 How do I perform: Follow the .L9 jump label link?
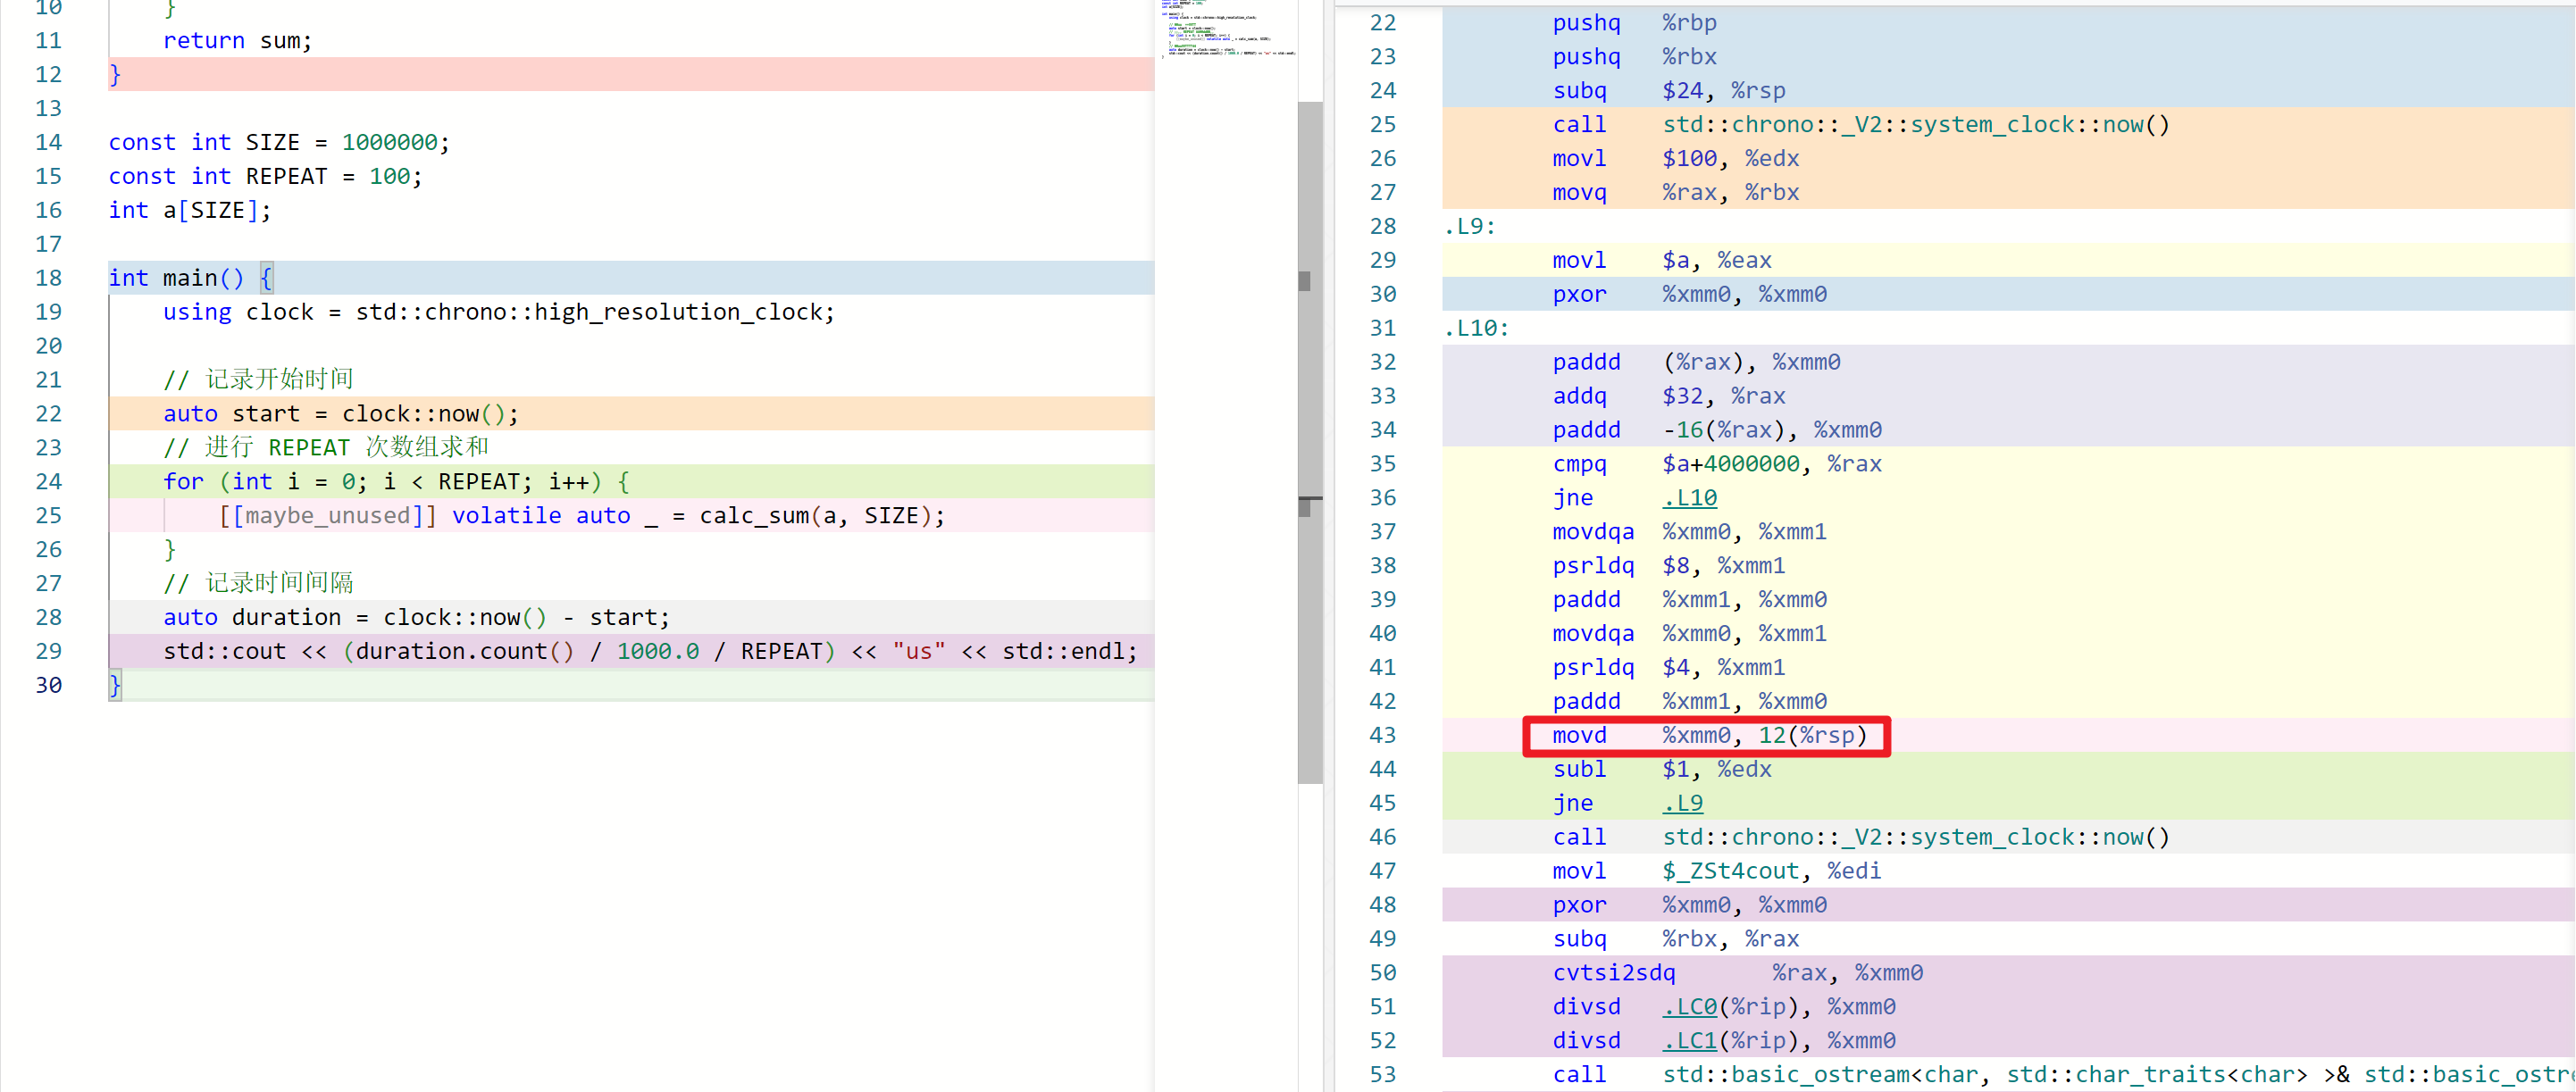click(1682, 802)
